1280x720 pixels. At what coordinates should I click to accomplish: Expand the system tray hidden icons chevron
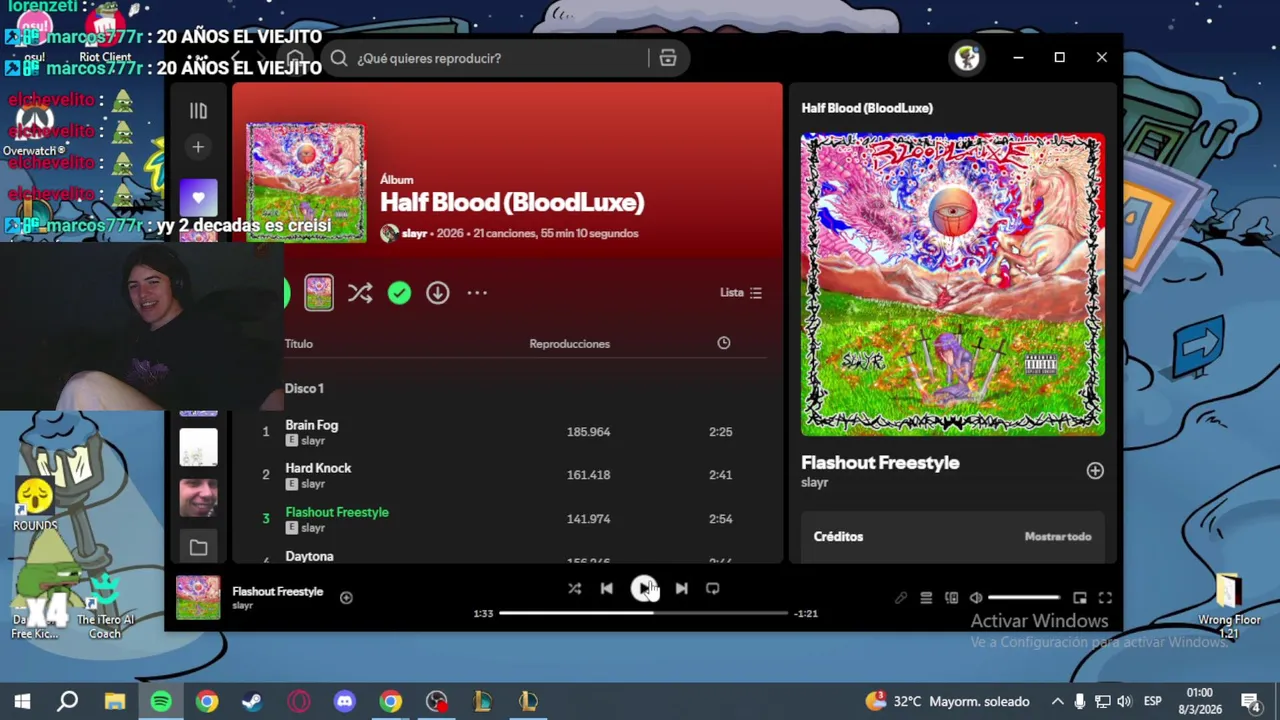(1057, 702)
